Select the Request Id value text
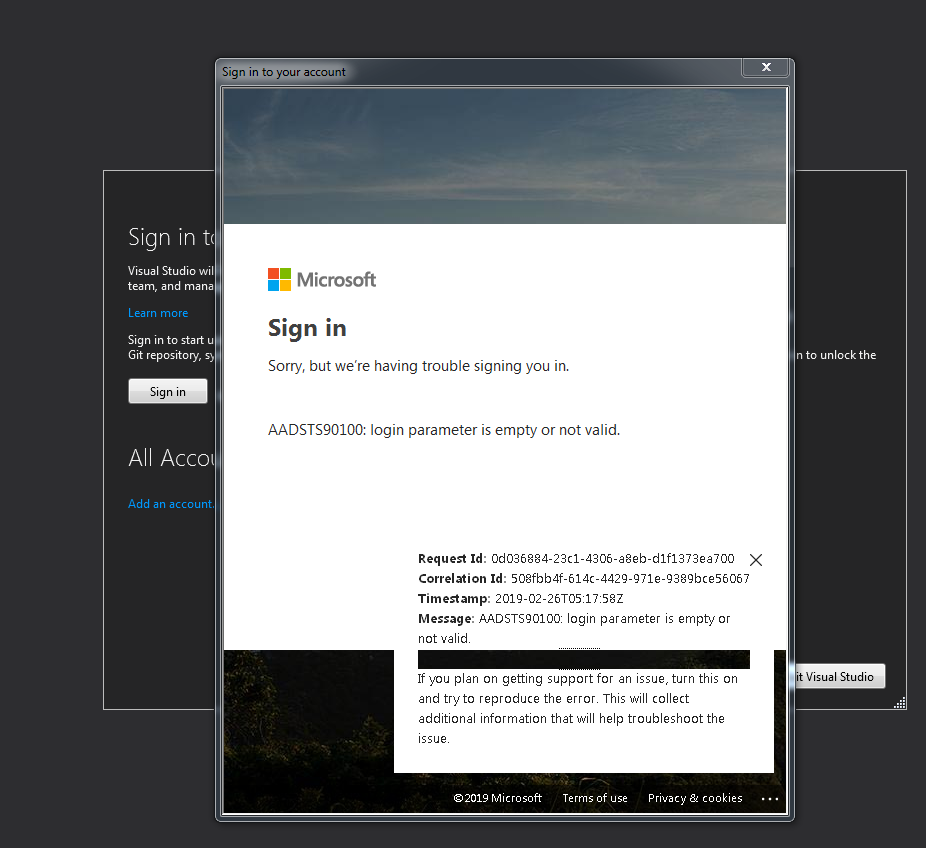 [612, 559]
